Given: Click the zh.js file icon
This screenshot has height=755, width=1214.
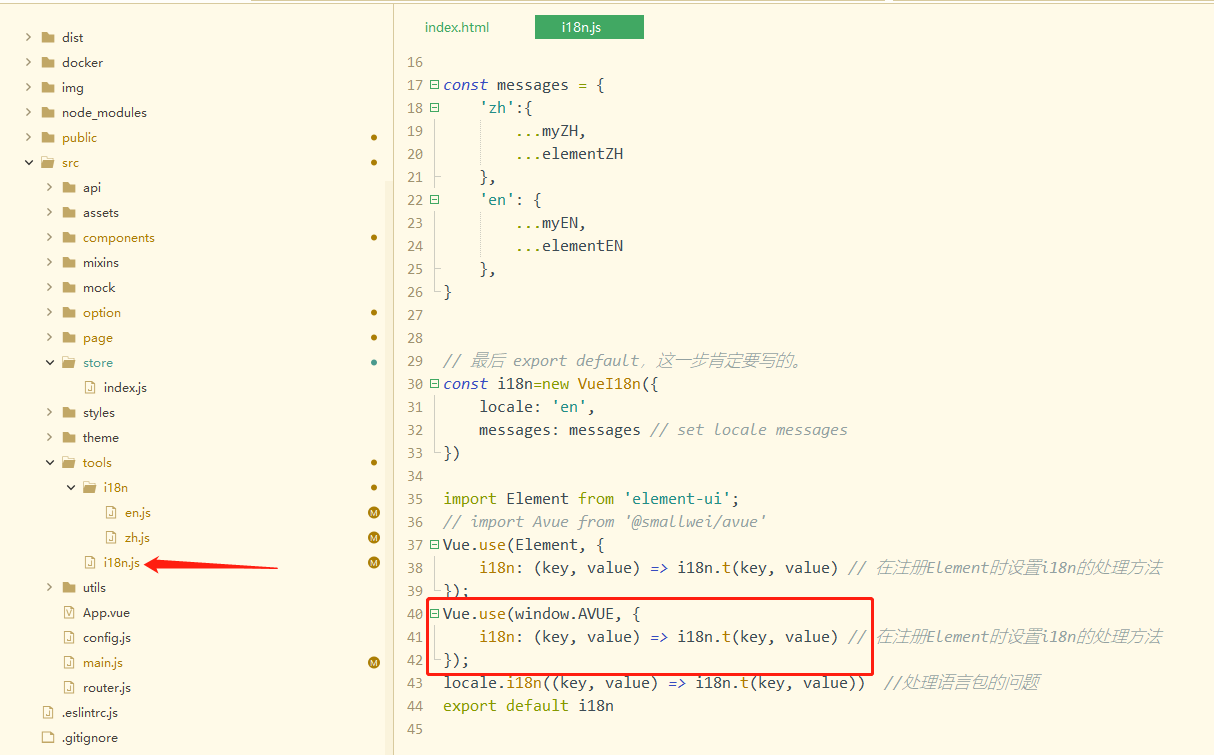Looking at the screenshot, I should coord(111,537).
